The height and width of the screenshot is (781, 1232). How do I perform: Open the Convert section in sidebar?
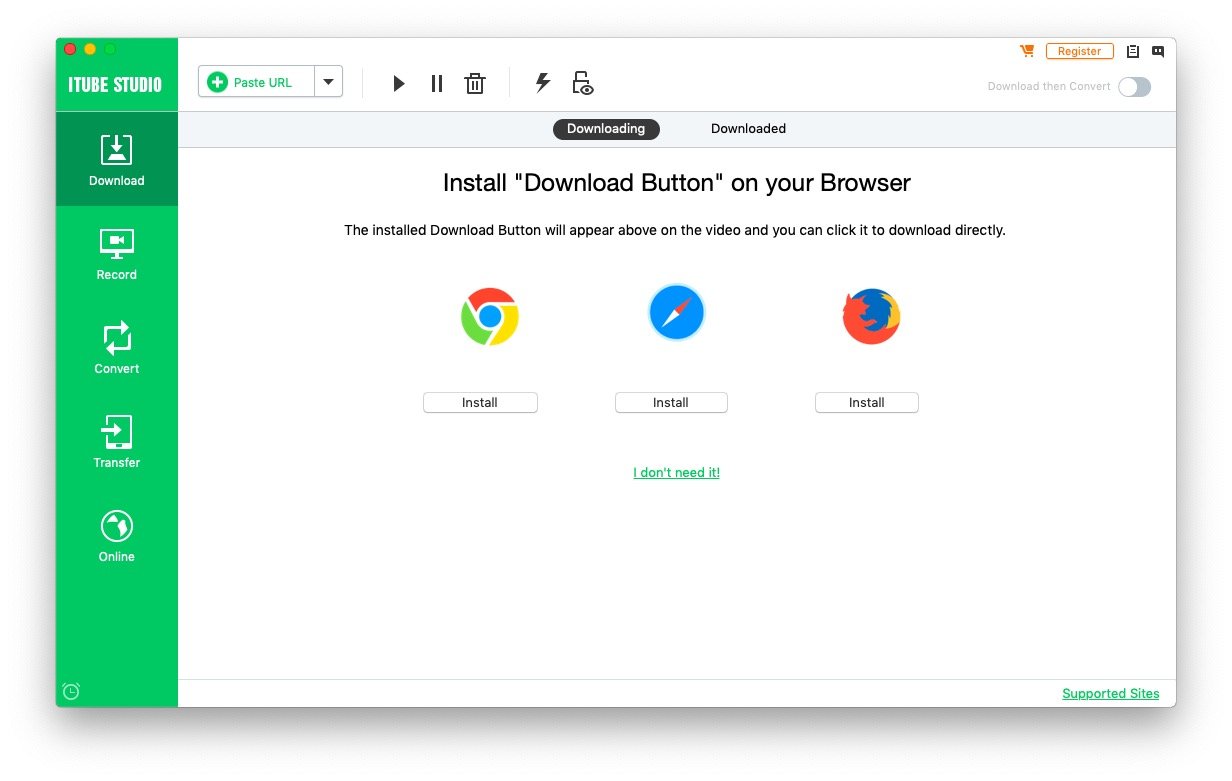[117, 348]
